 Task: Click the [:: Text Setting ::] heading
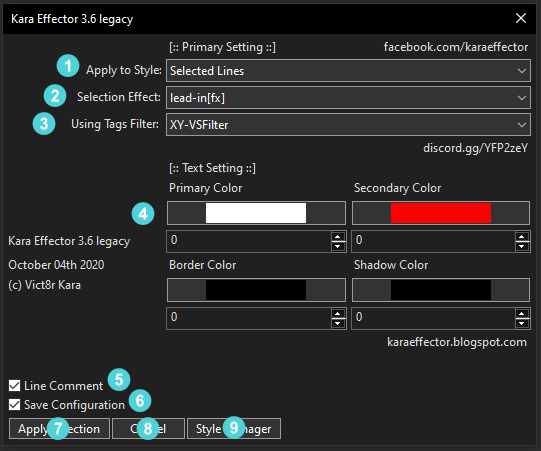(x=213, y=168)
